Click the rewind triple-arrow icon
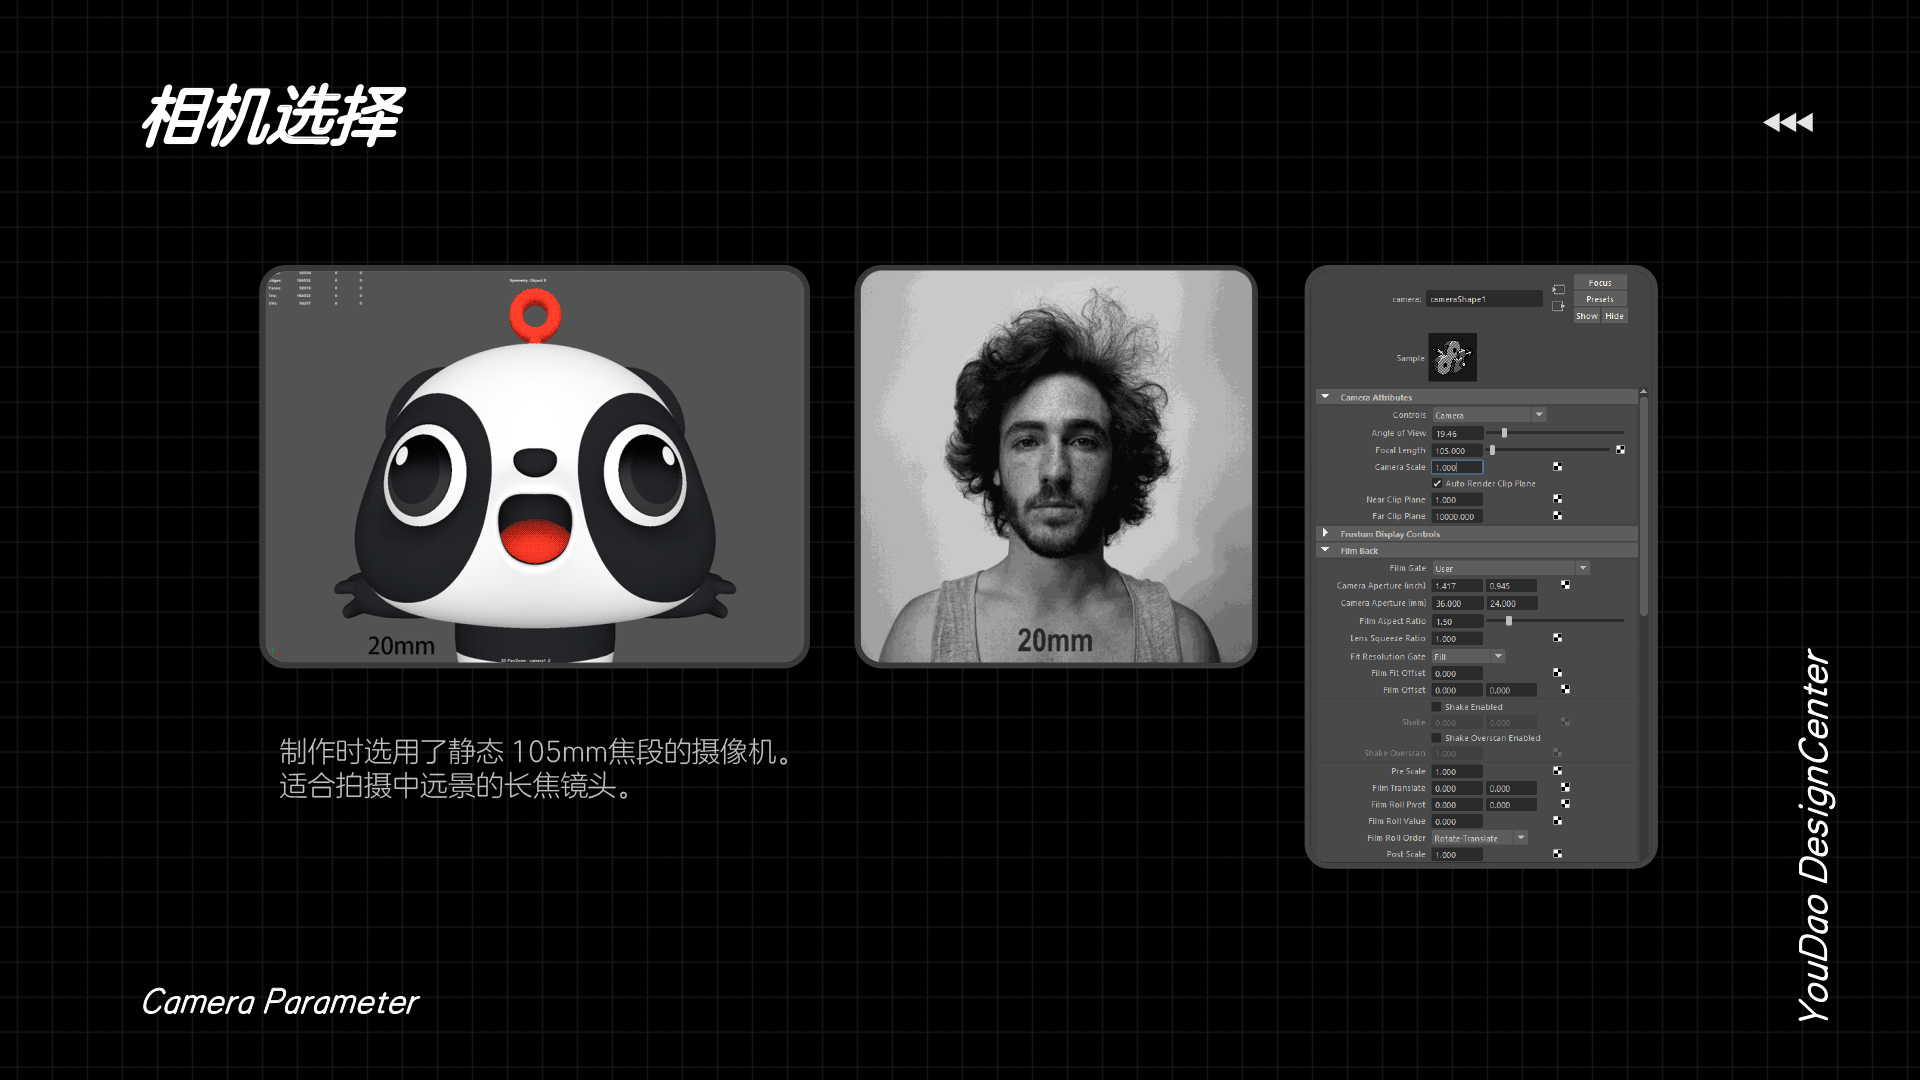The width and height of the screenshot is (1920, 1080). click(1788, 122)
